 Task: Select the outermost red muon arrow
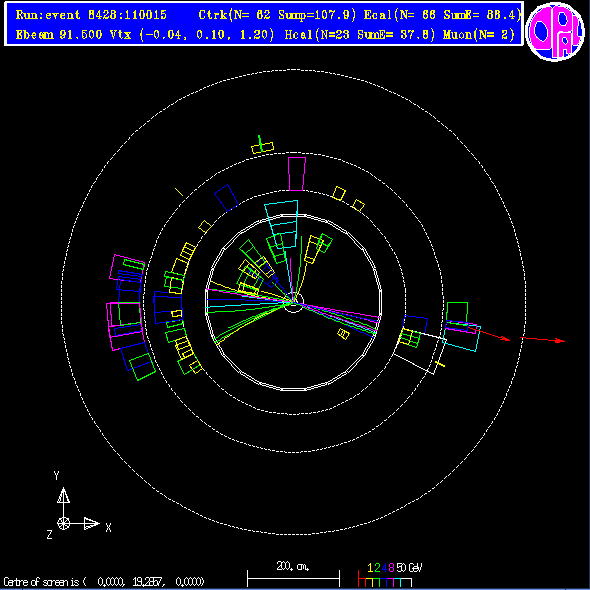click(x=543, y=340)
